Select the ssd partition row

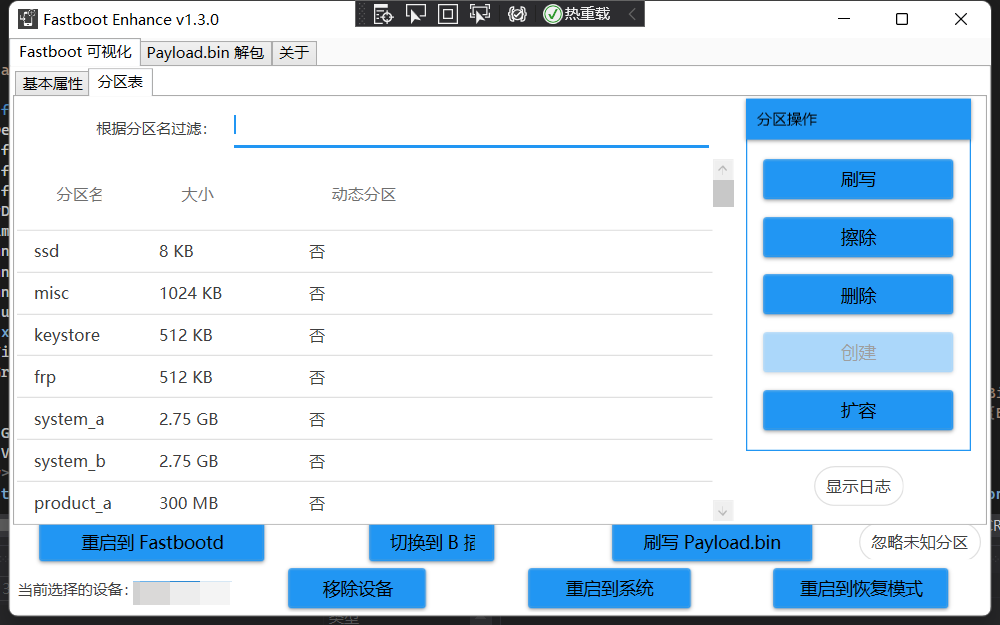[364, 251]
